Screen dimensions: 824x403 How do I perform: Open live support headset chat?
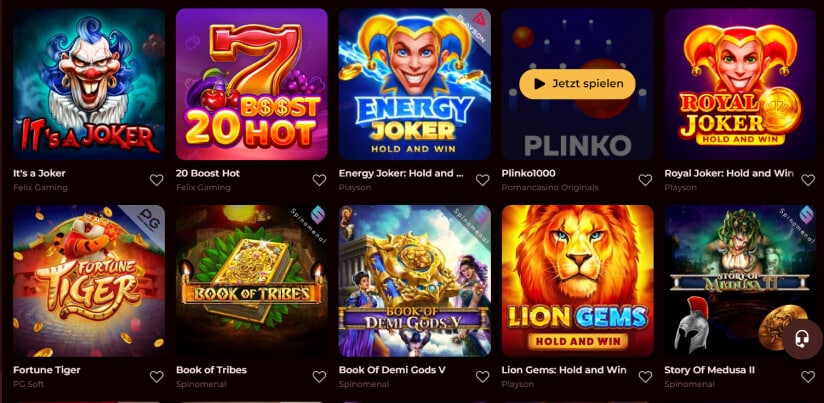(x=802, y=339)
